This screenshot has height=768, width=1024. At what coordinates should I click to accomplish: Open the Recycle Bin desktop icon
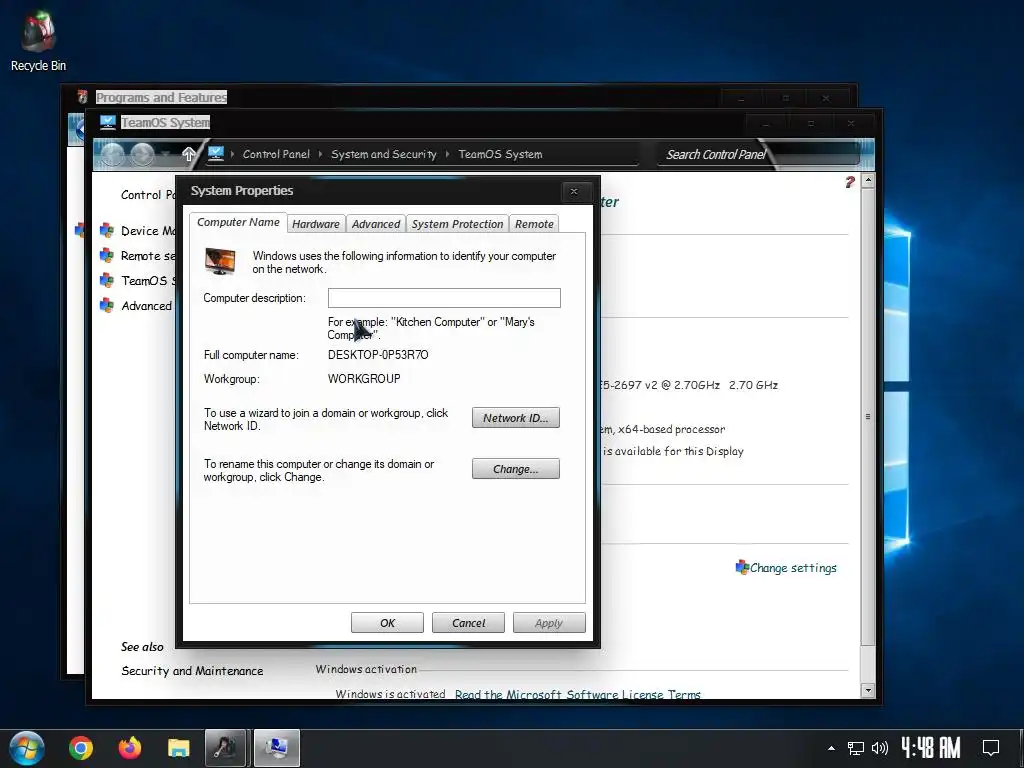(38, 39)
